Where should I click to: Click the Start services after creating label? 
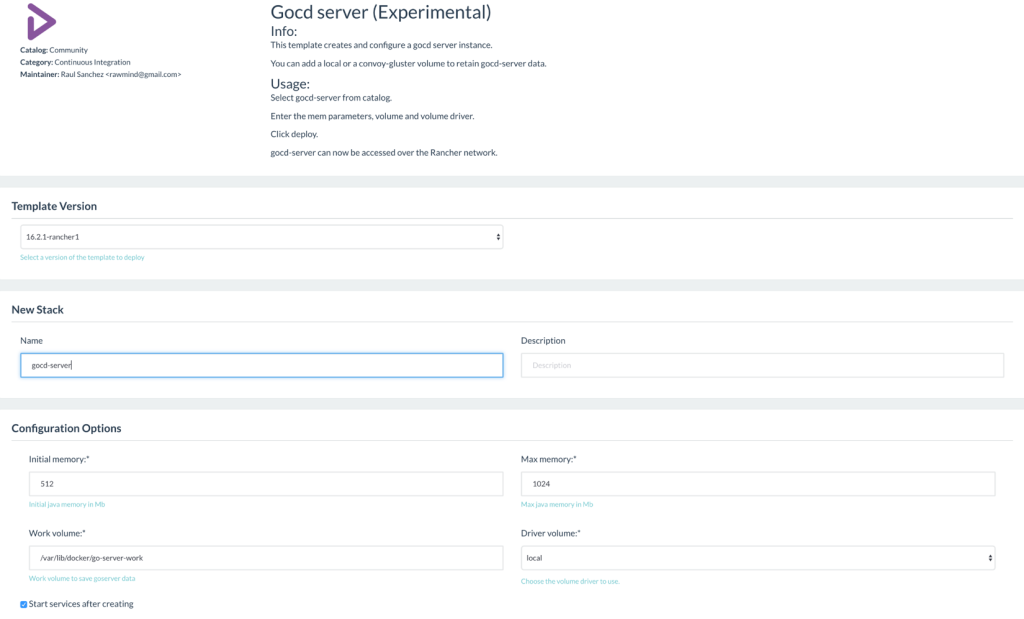point(81,604)
